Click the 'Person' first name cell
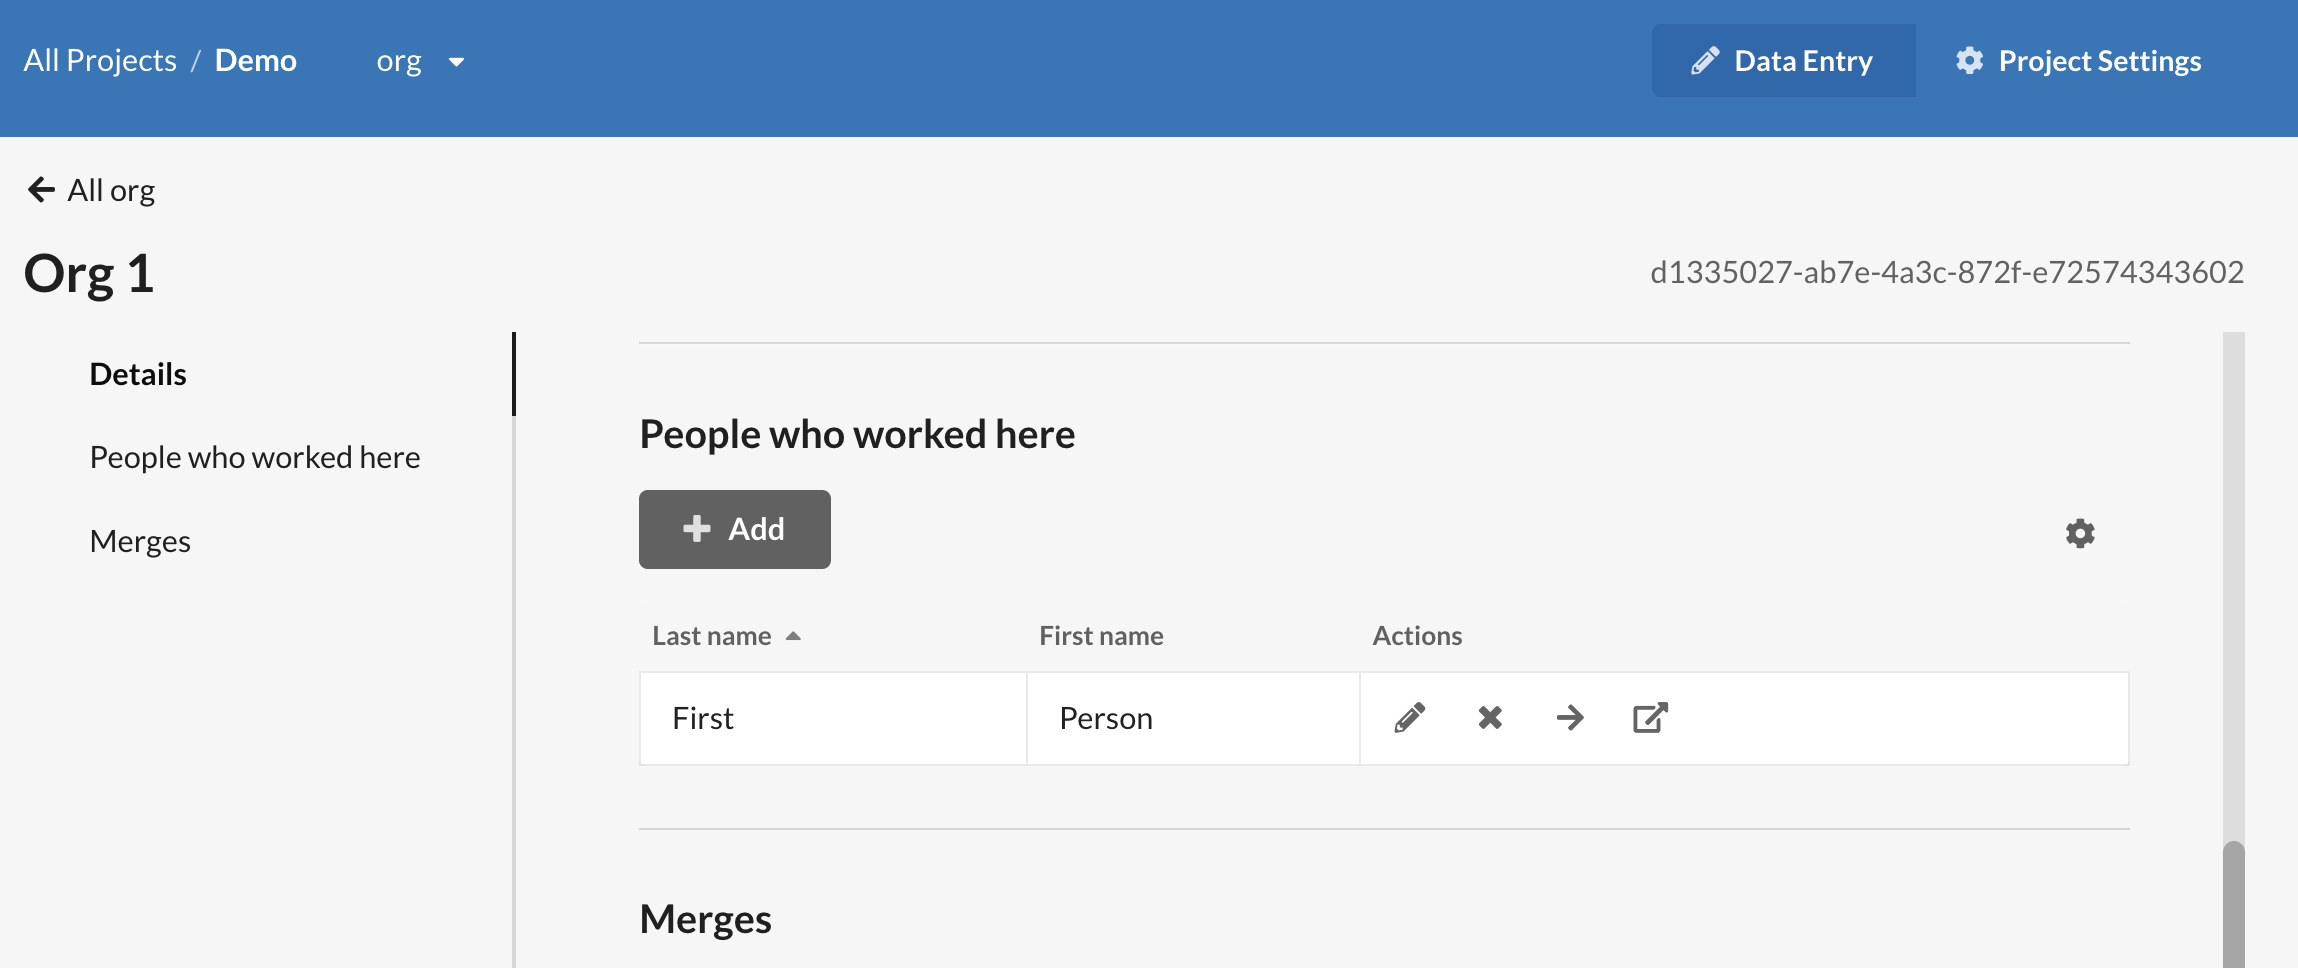 click(x=1193, y=718)
